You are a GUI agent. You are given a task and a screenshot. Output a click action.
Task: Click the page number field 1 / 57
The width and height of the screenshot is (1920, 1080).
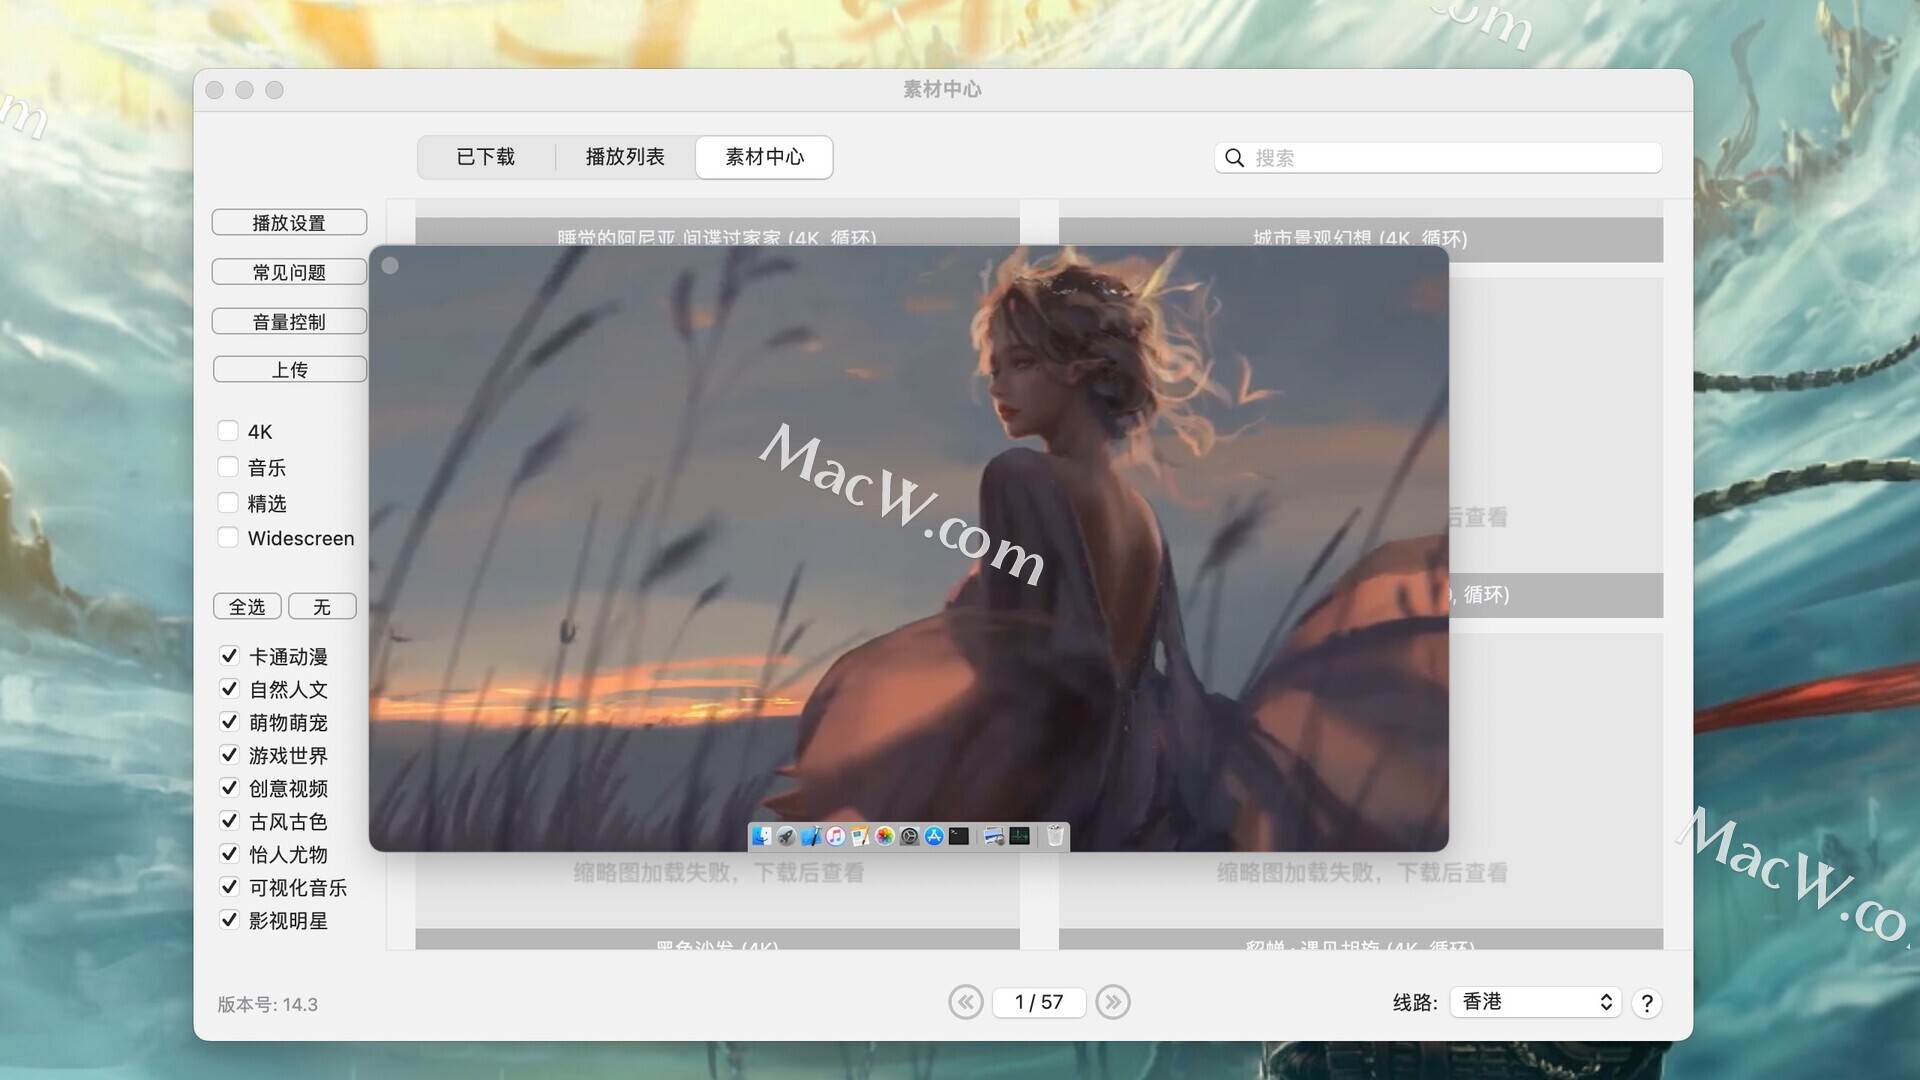[x=1039, y=1002]
